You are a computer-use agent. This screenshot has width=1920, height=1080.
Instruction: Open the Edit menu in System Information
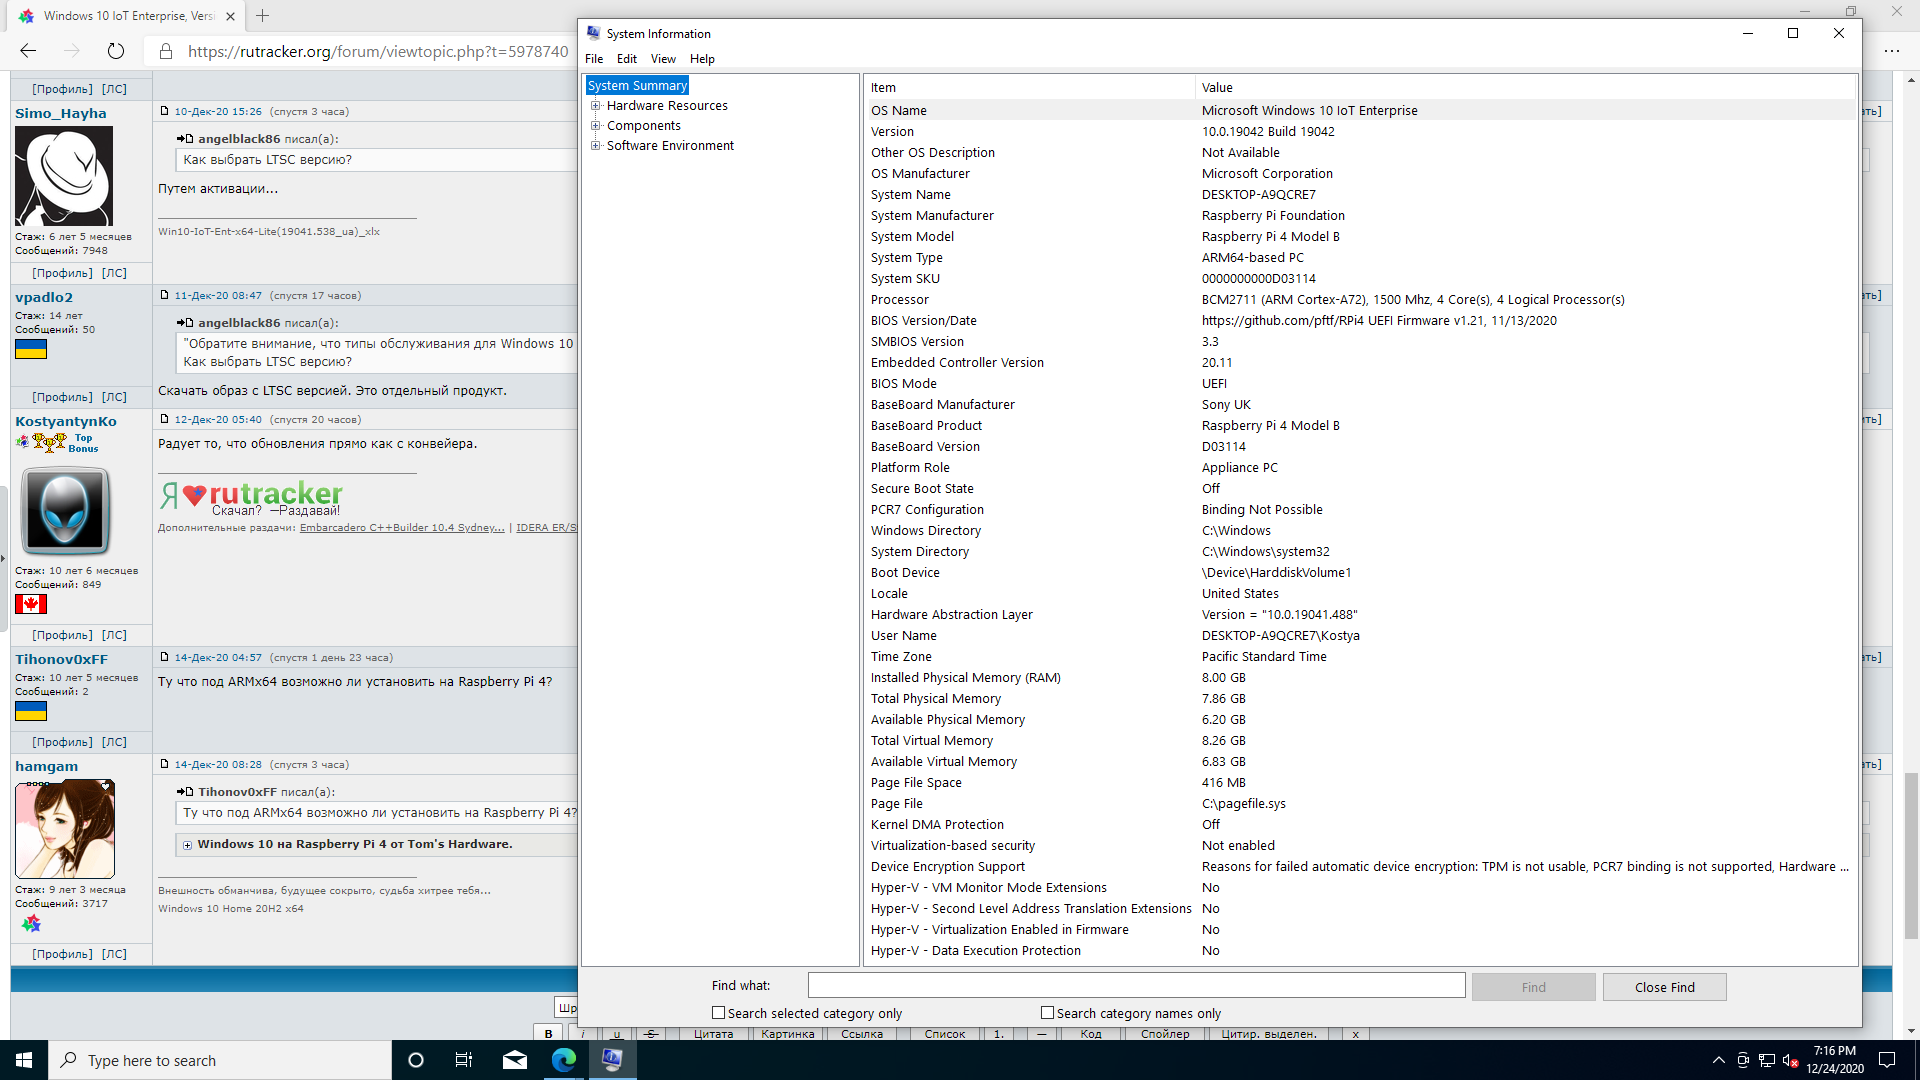(627, 59)
